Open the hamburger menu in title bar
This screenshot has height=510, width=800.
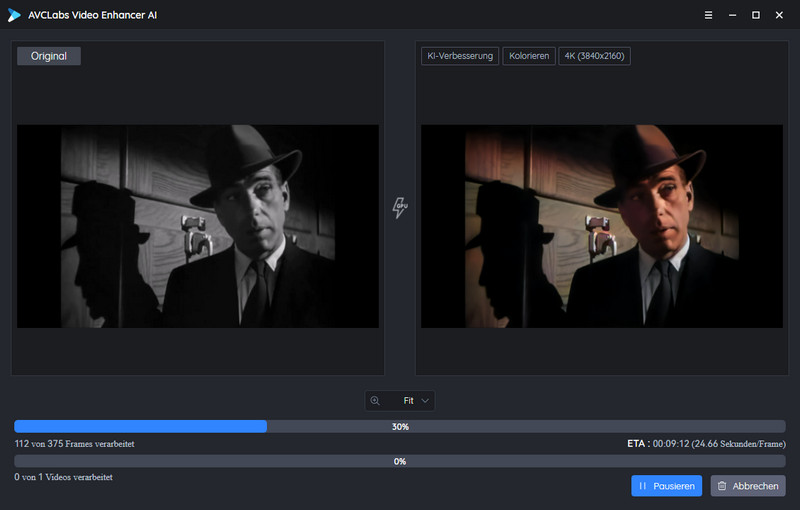coord(708,15)
